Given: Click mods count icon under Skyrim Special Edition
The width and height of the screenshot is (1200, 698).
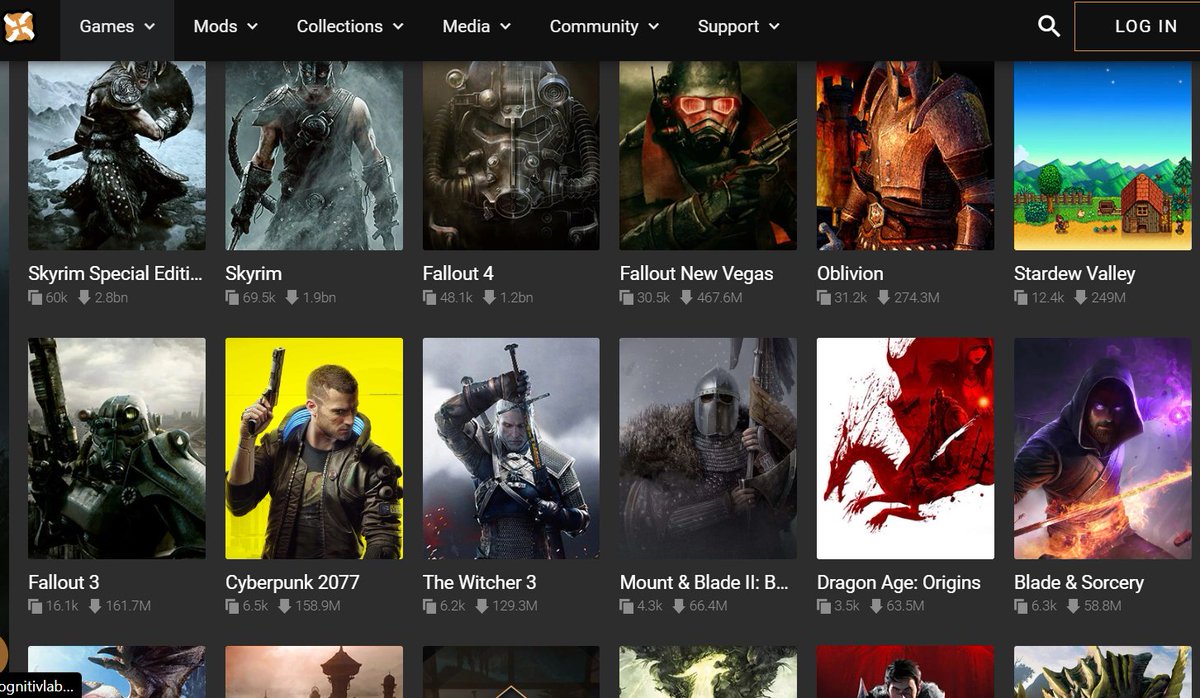Looking at the screenshot, I should point(35,298).
